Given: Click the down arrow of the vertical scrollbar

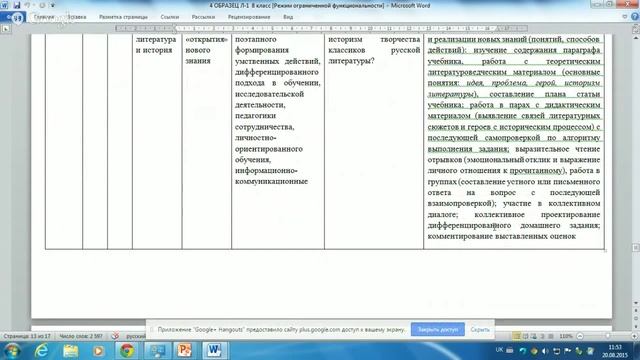Looking at the screenshot, I should 636,303.
